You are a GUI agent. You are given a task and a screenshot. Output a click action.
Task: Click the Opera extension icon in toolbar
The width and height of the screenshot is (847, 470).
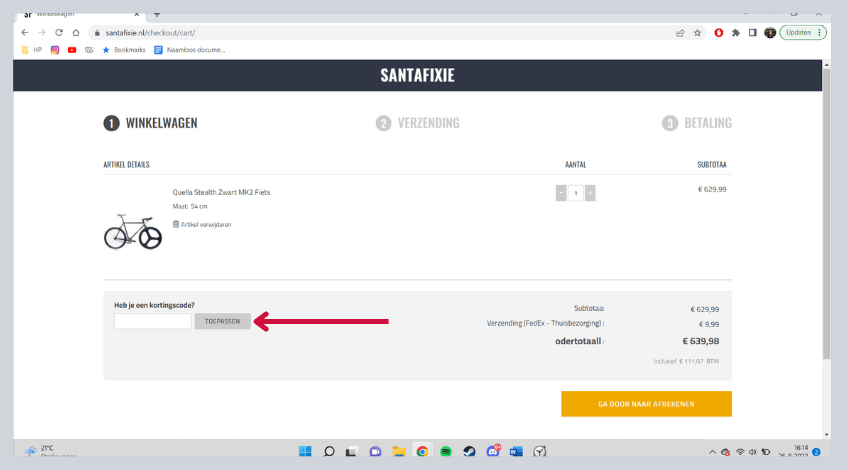point(719,32)
